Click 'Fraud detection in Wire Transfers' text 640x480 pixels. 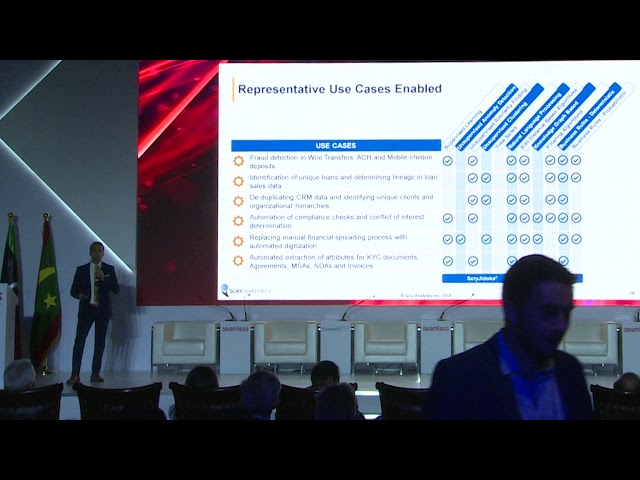(x=302, y=158)
